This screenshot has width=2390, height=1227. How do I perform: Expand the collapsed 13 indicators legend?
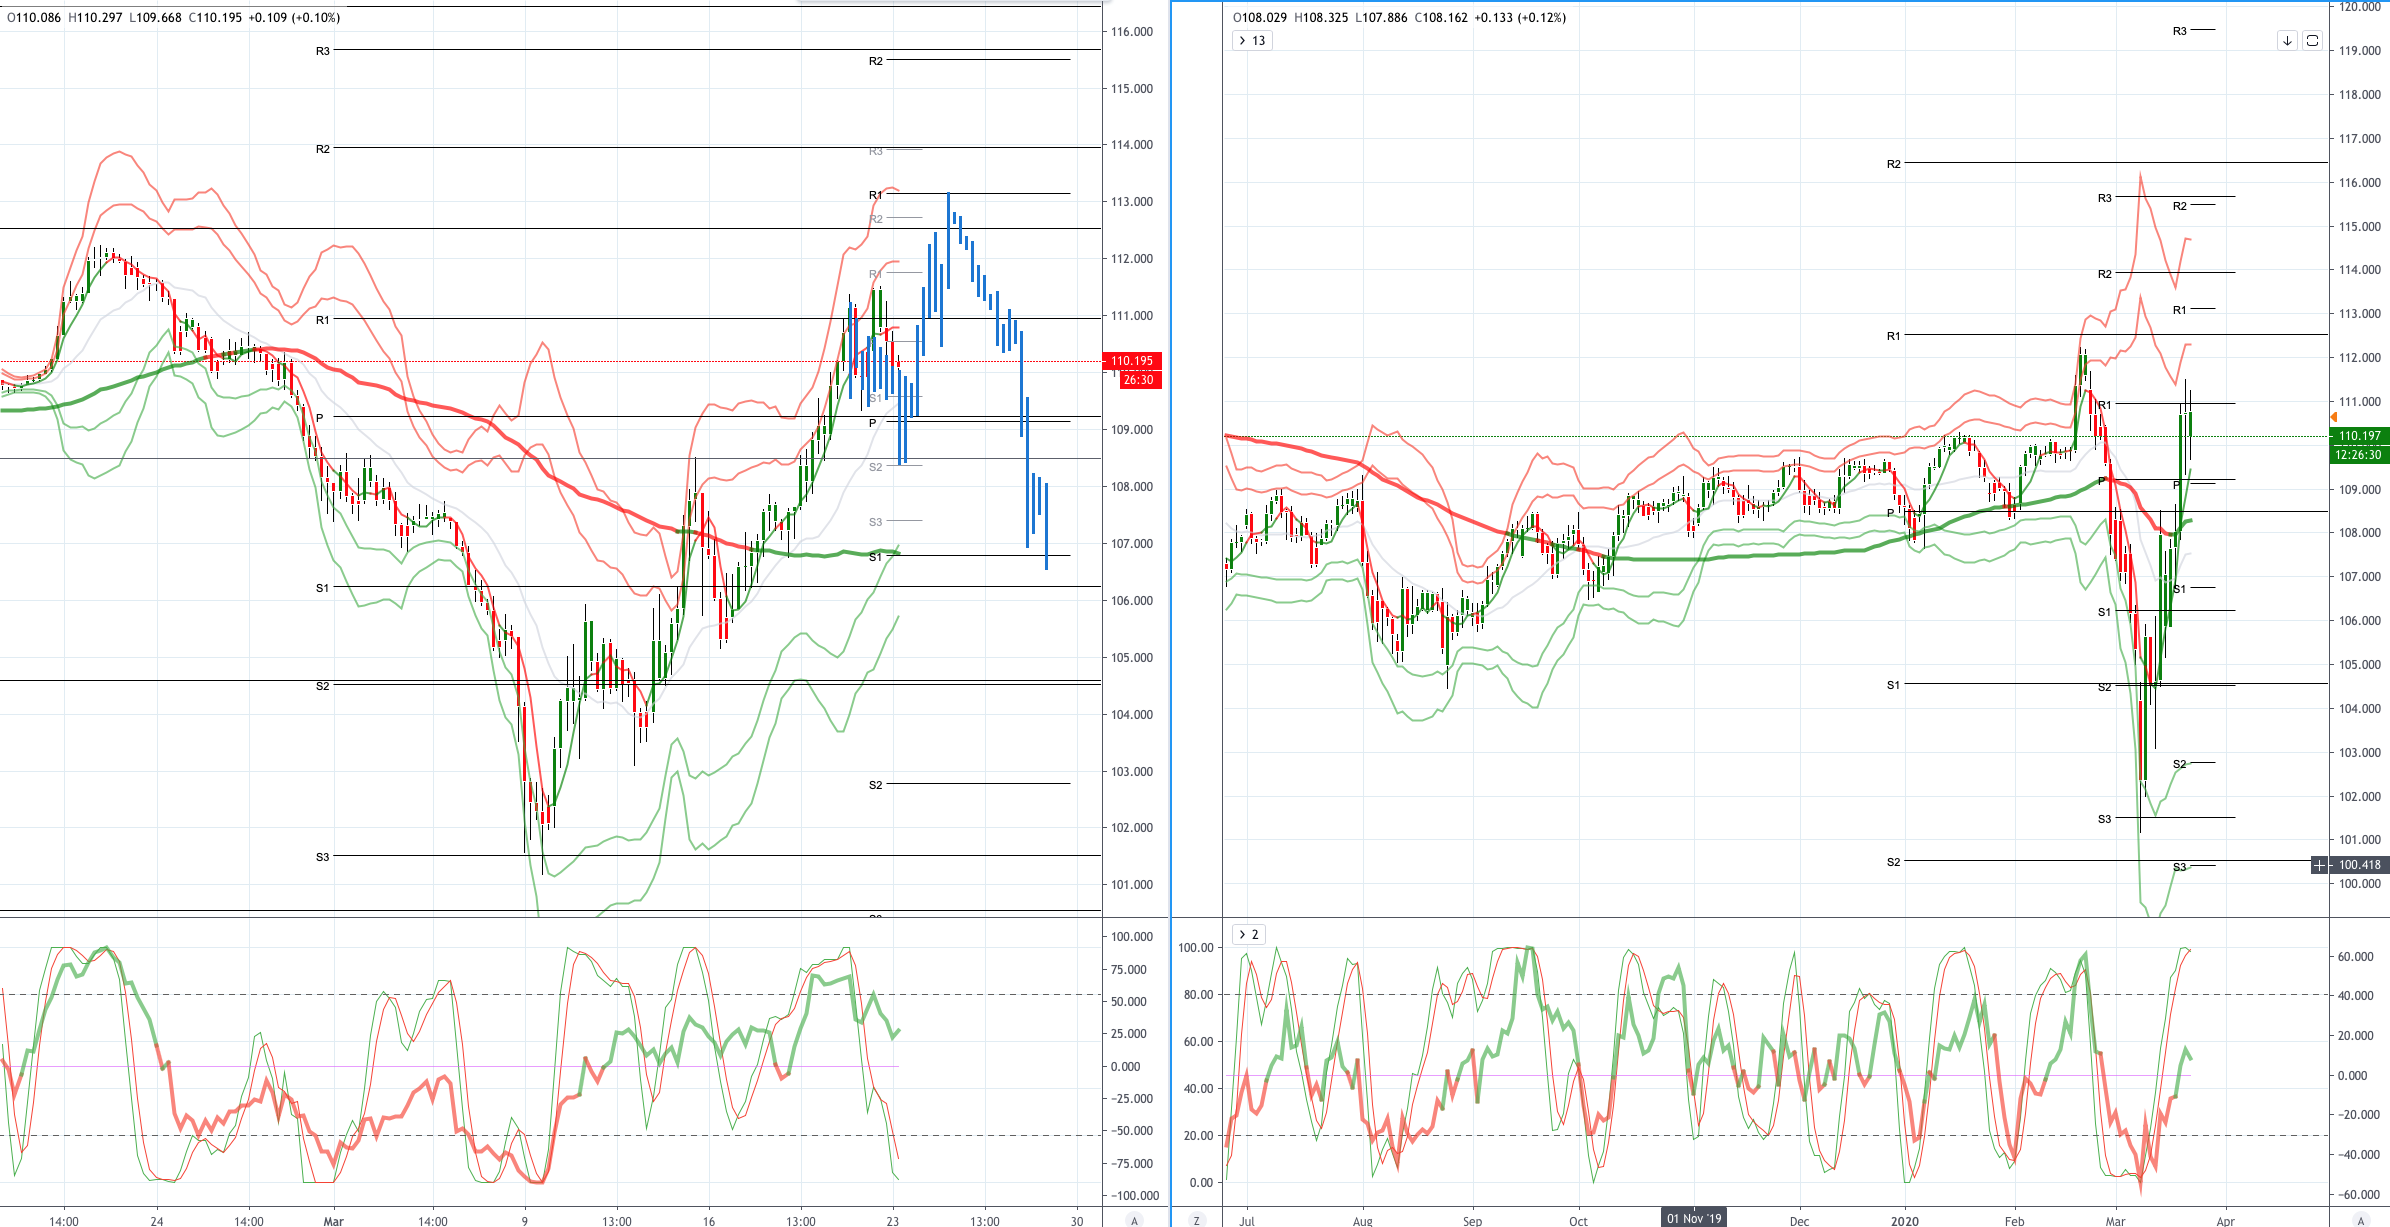pyautogui.click(x=1251, y=41)
